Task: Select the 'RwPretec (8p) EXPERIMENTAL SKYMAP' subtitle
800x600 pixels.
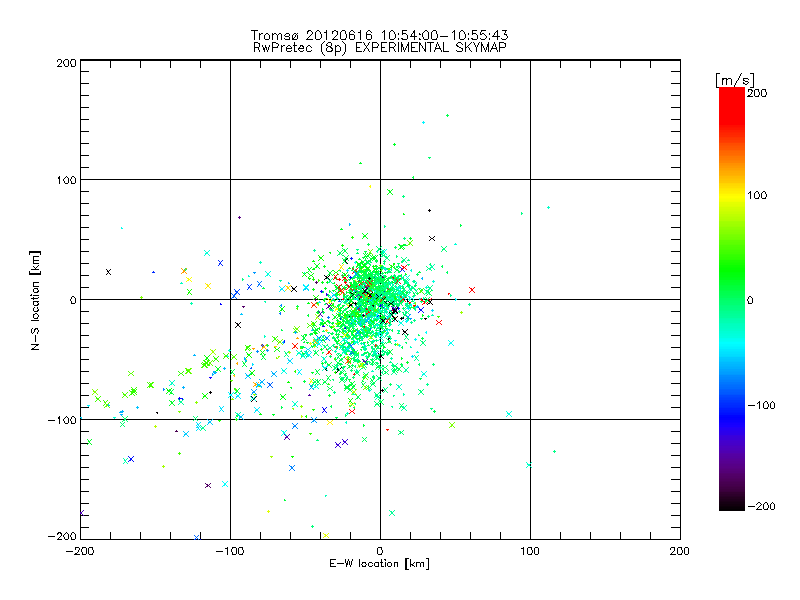Action: (x=379, y=47)
